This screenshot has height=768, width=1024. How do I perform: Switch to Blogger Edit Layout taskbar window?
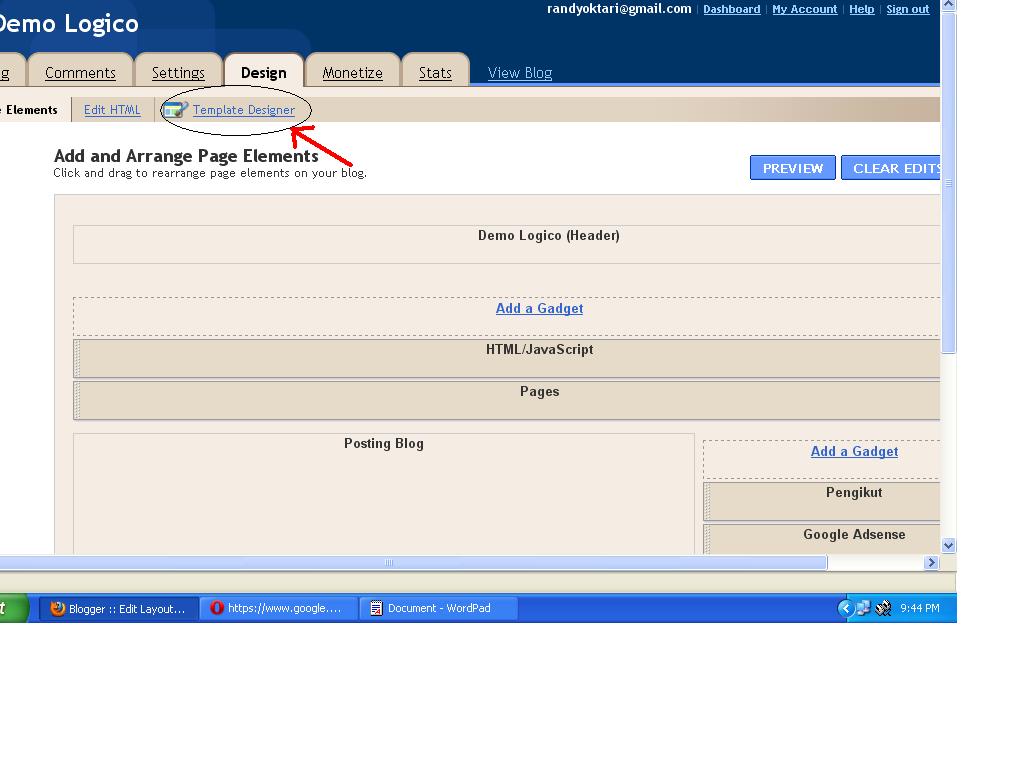tap(119, 609)
